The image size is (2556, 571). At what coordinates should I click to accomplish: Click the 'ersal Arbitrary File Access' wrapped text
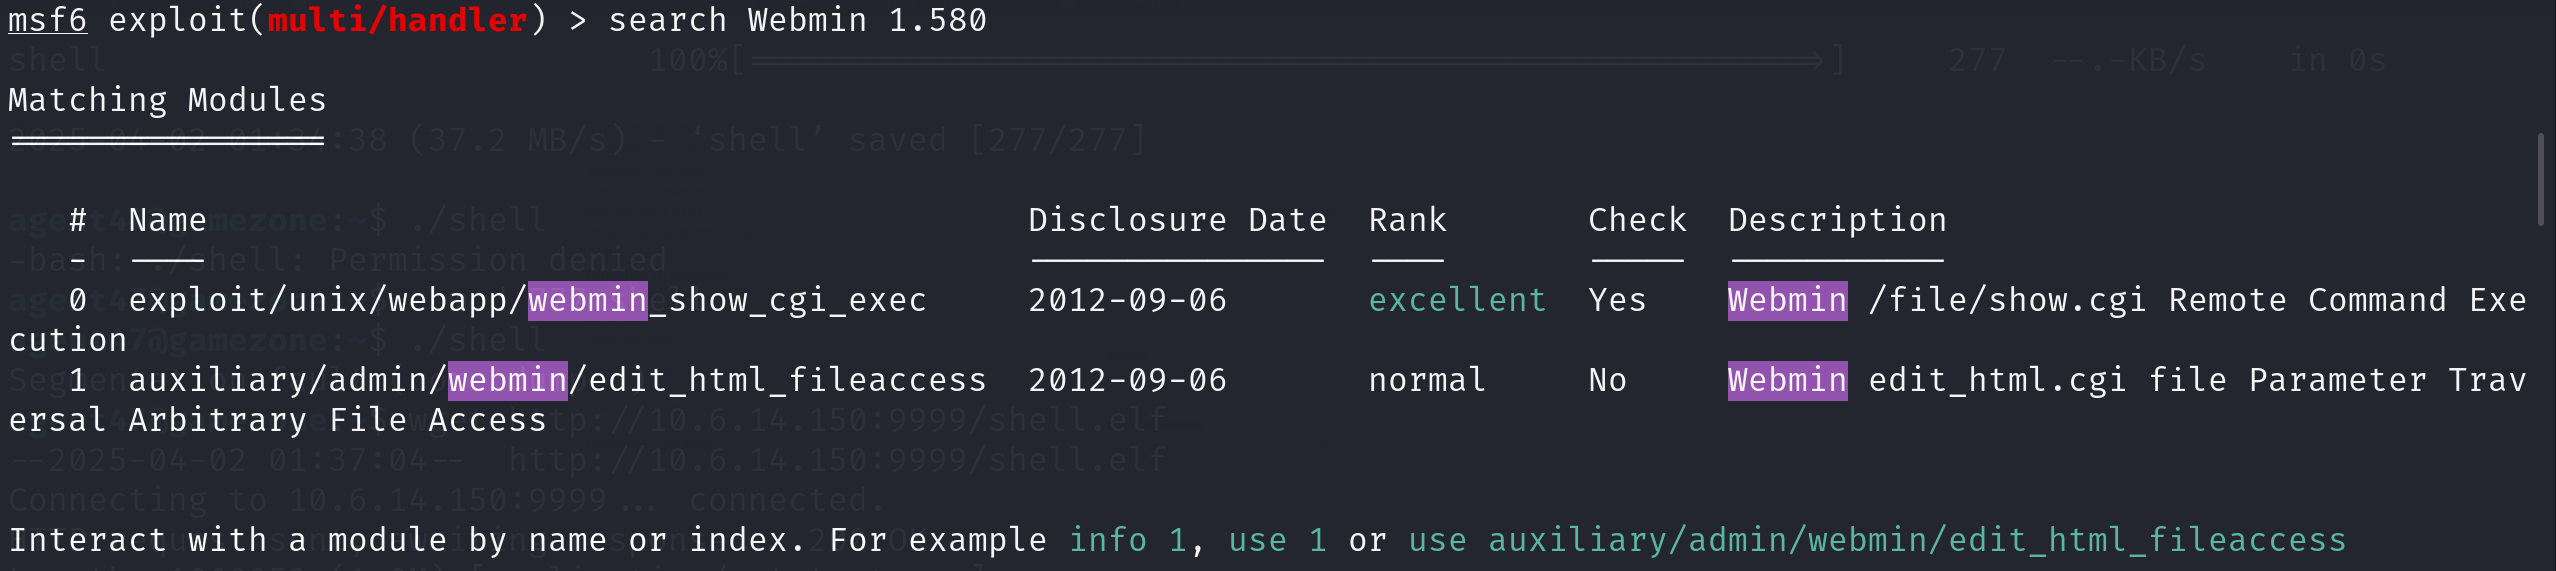point(278,420)
